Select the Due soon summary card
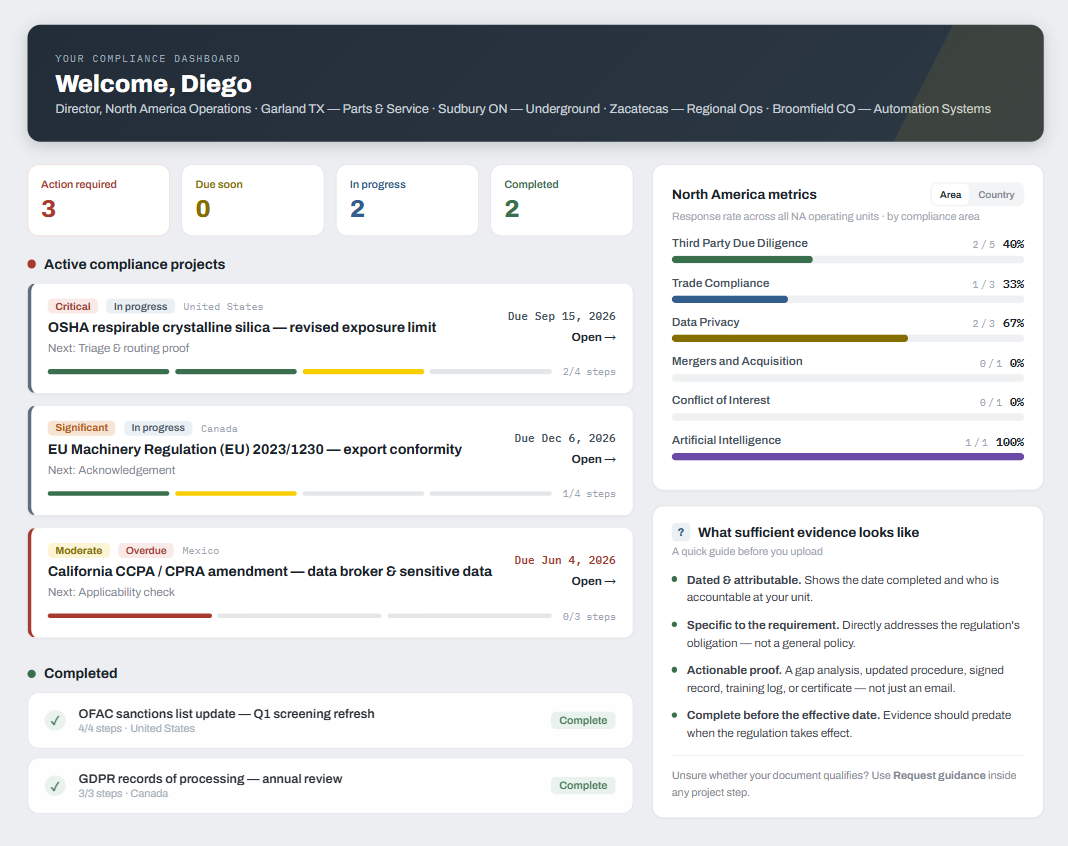 pos(253,200)
